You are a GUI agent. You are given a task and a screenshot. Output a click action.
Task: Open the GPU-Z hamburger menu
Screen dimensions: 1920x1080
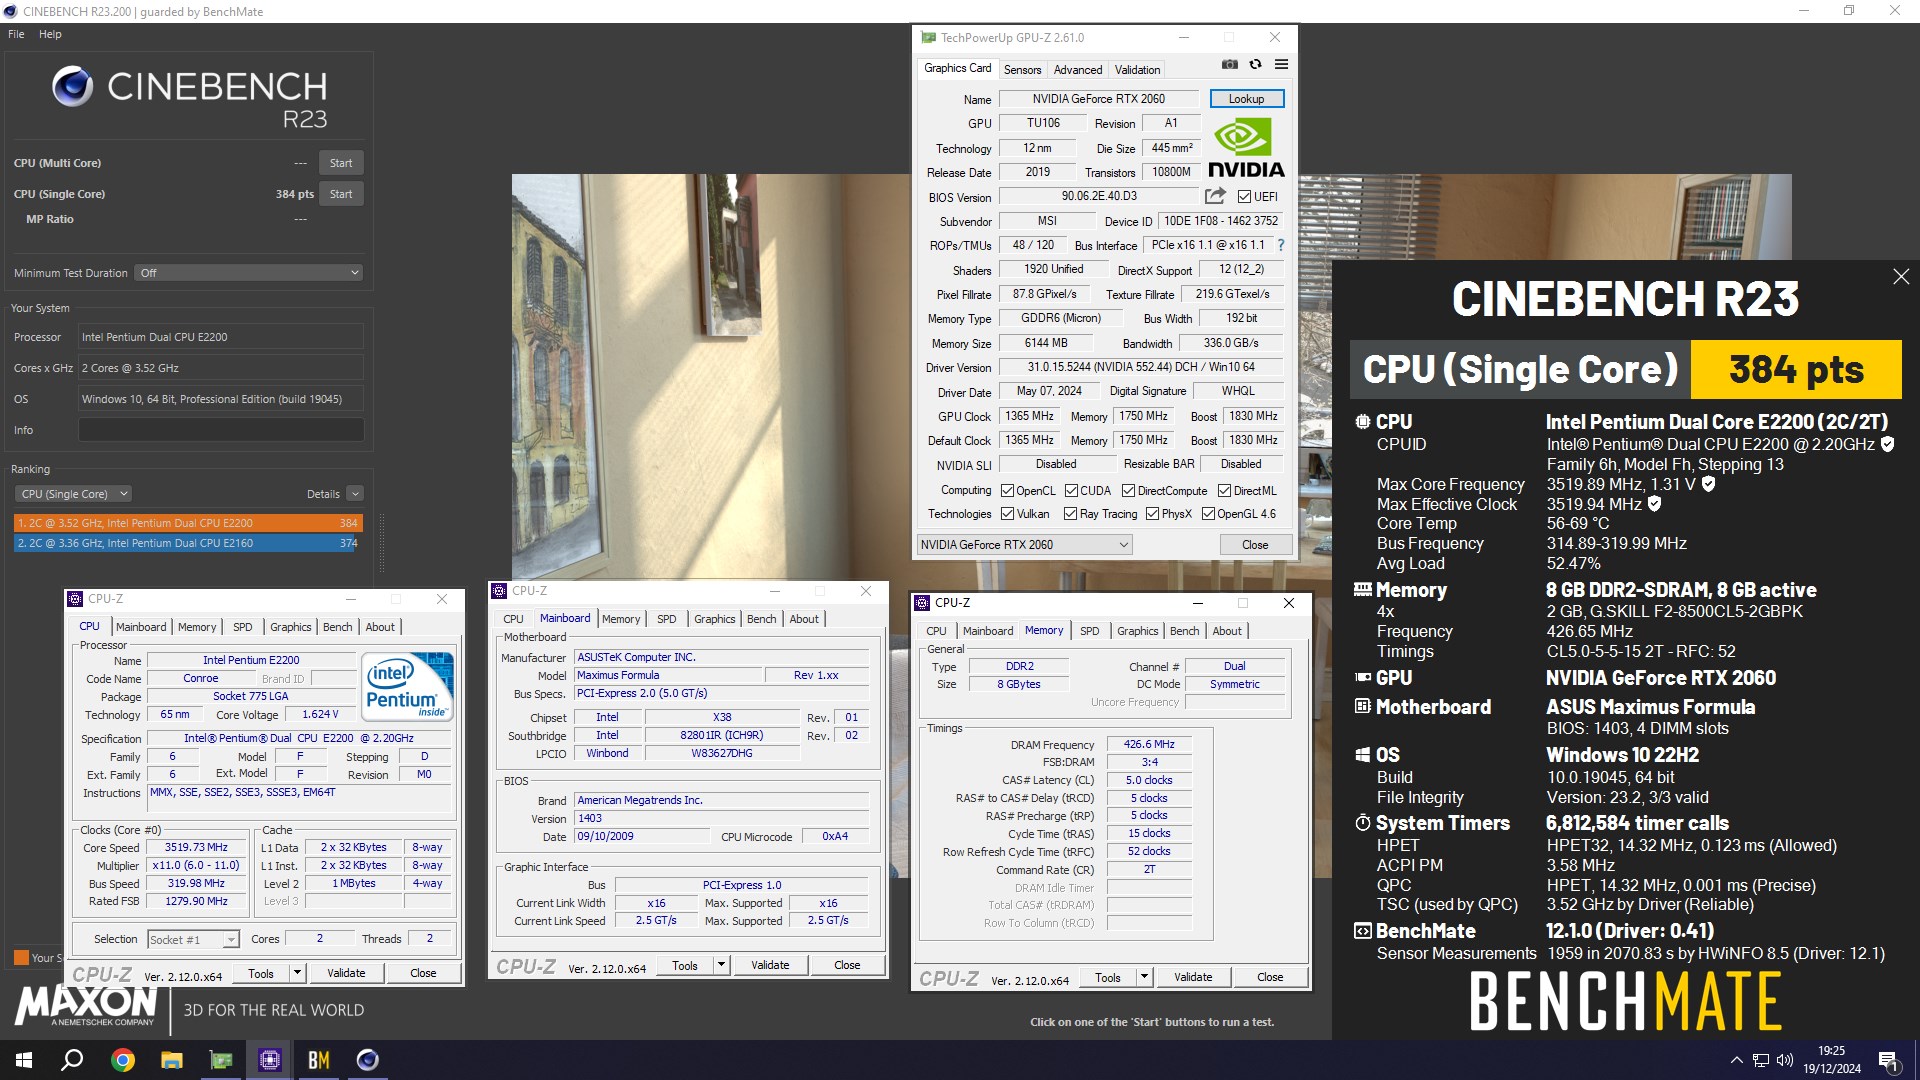pyautogui.click(x=1281, y=64)
